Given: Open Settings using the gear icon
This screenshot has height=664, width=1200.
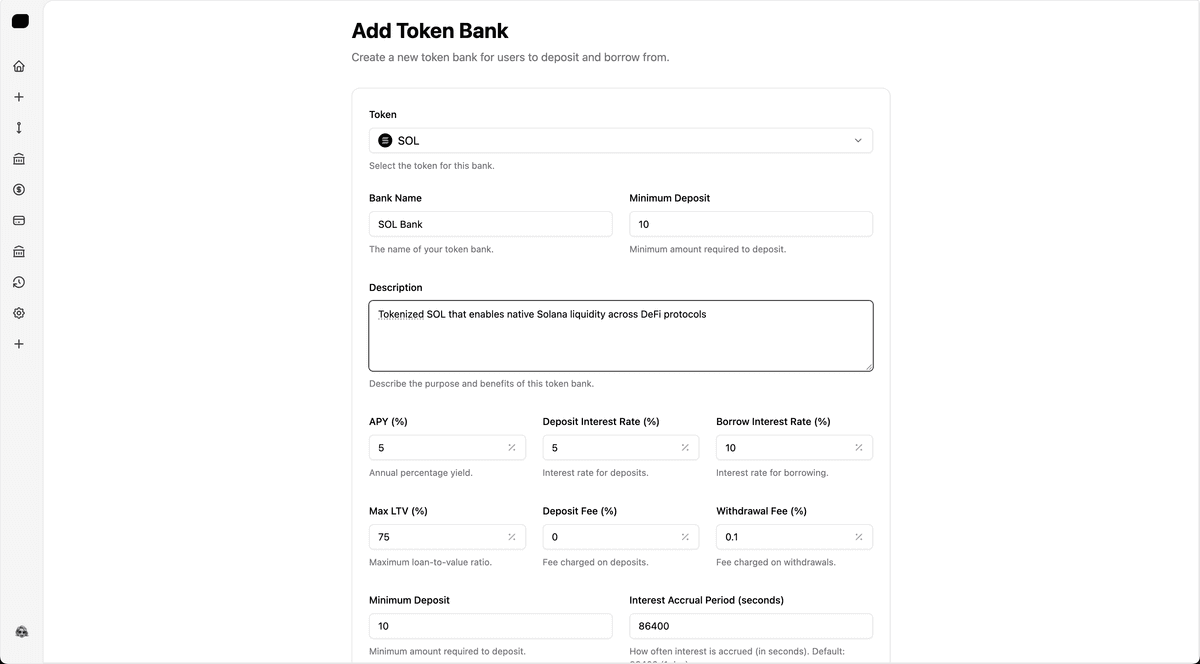Looking at the screenshot, I should 19,312.
